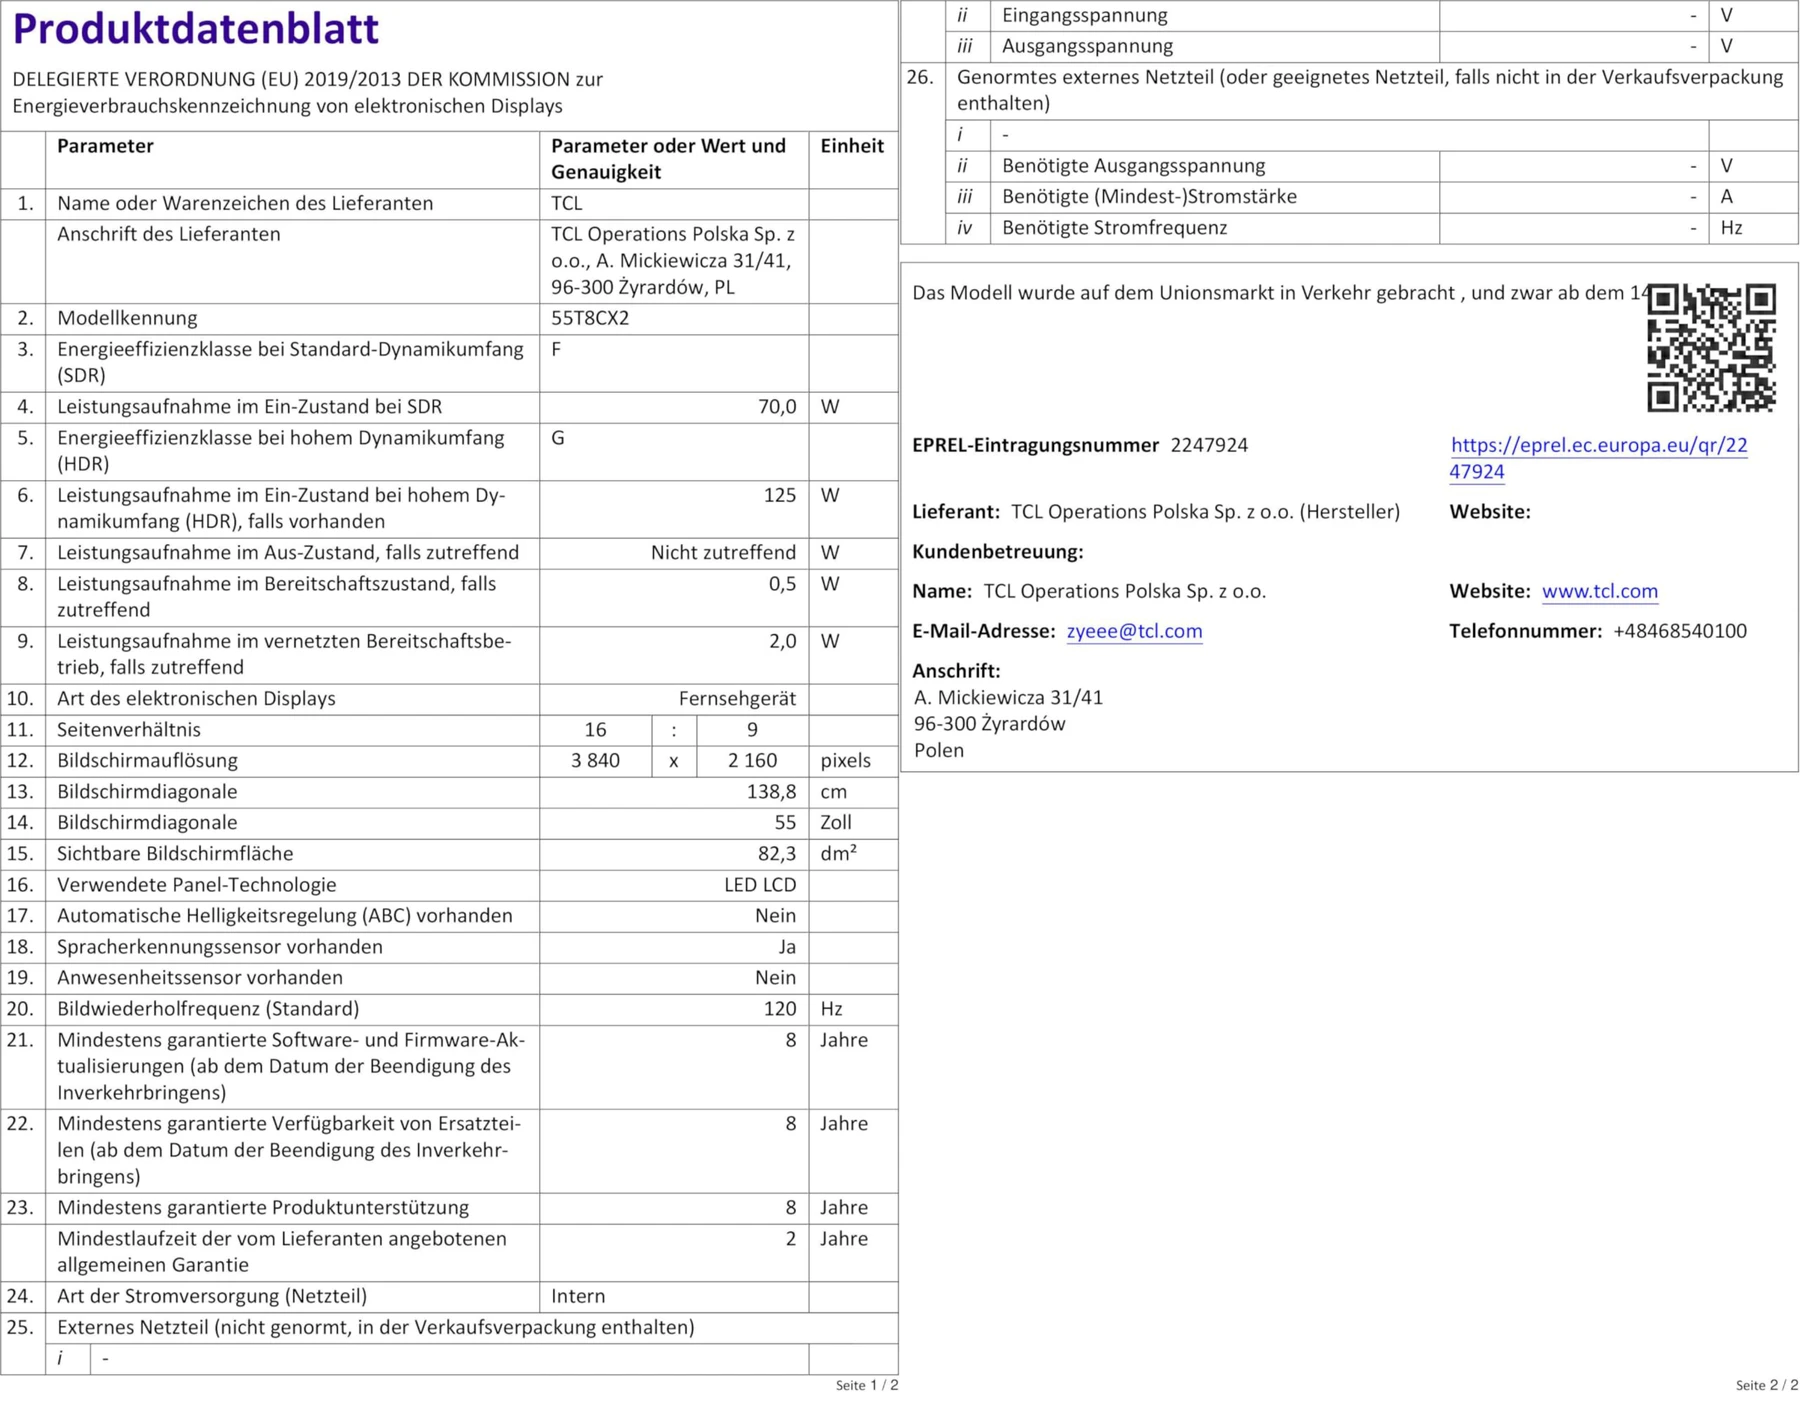Click the EPREL registration number 2247924

(1209, 446)
